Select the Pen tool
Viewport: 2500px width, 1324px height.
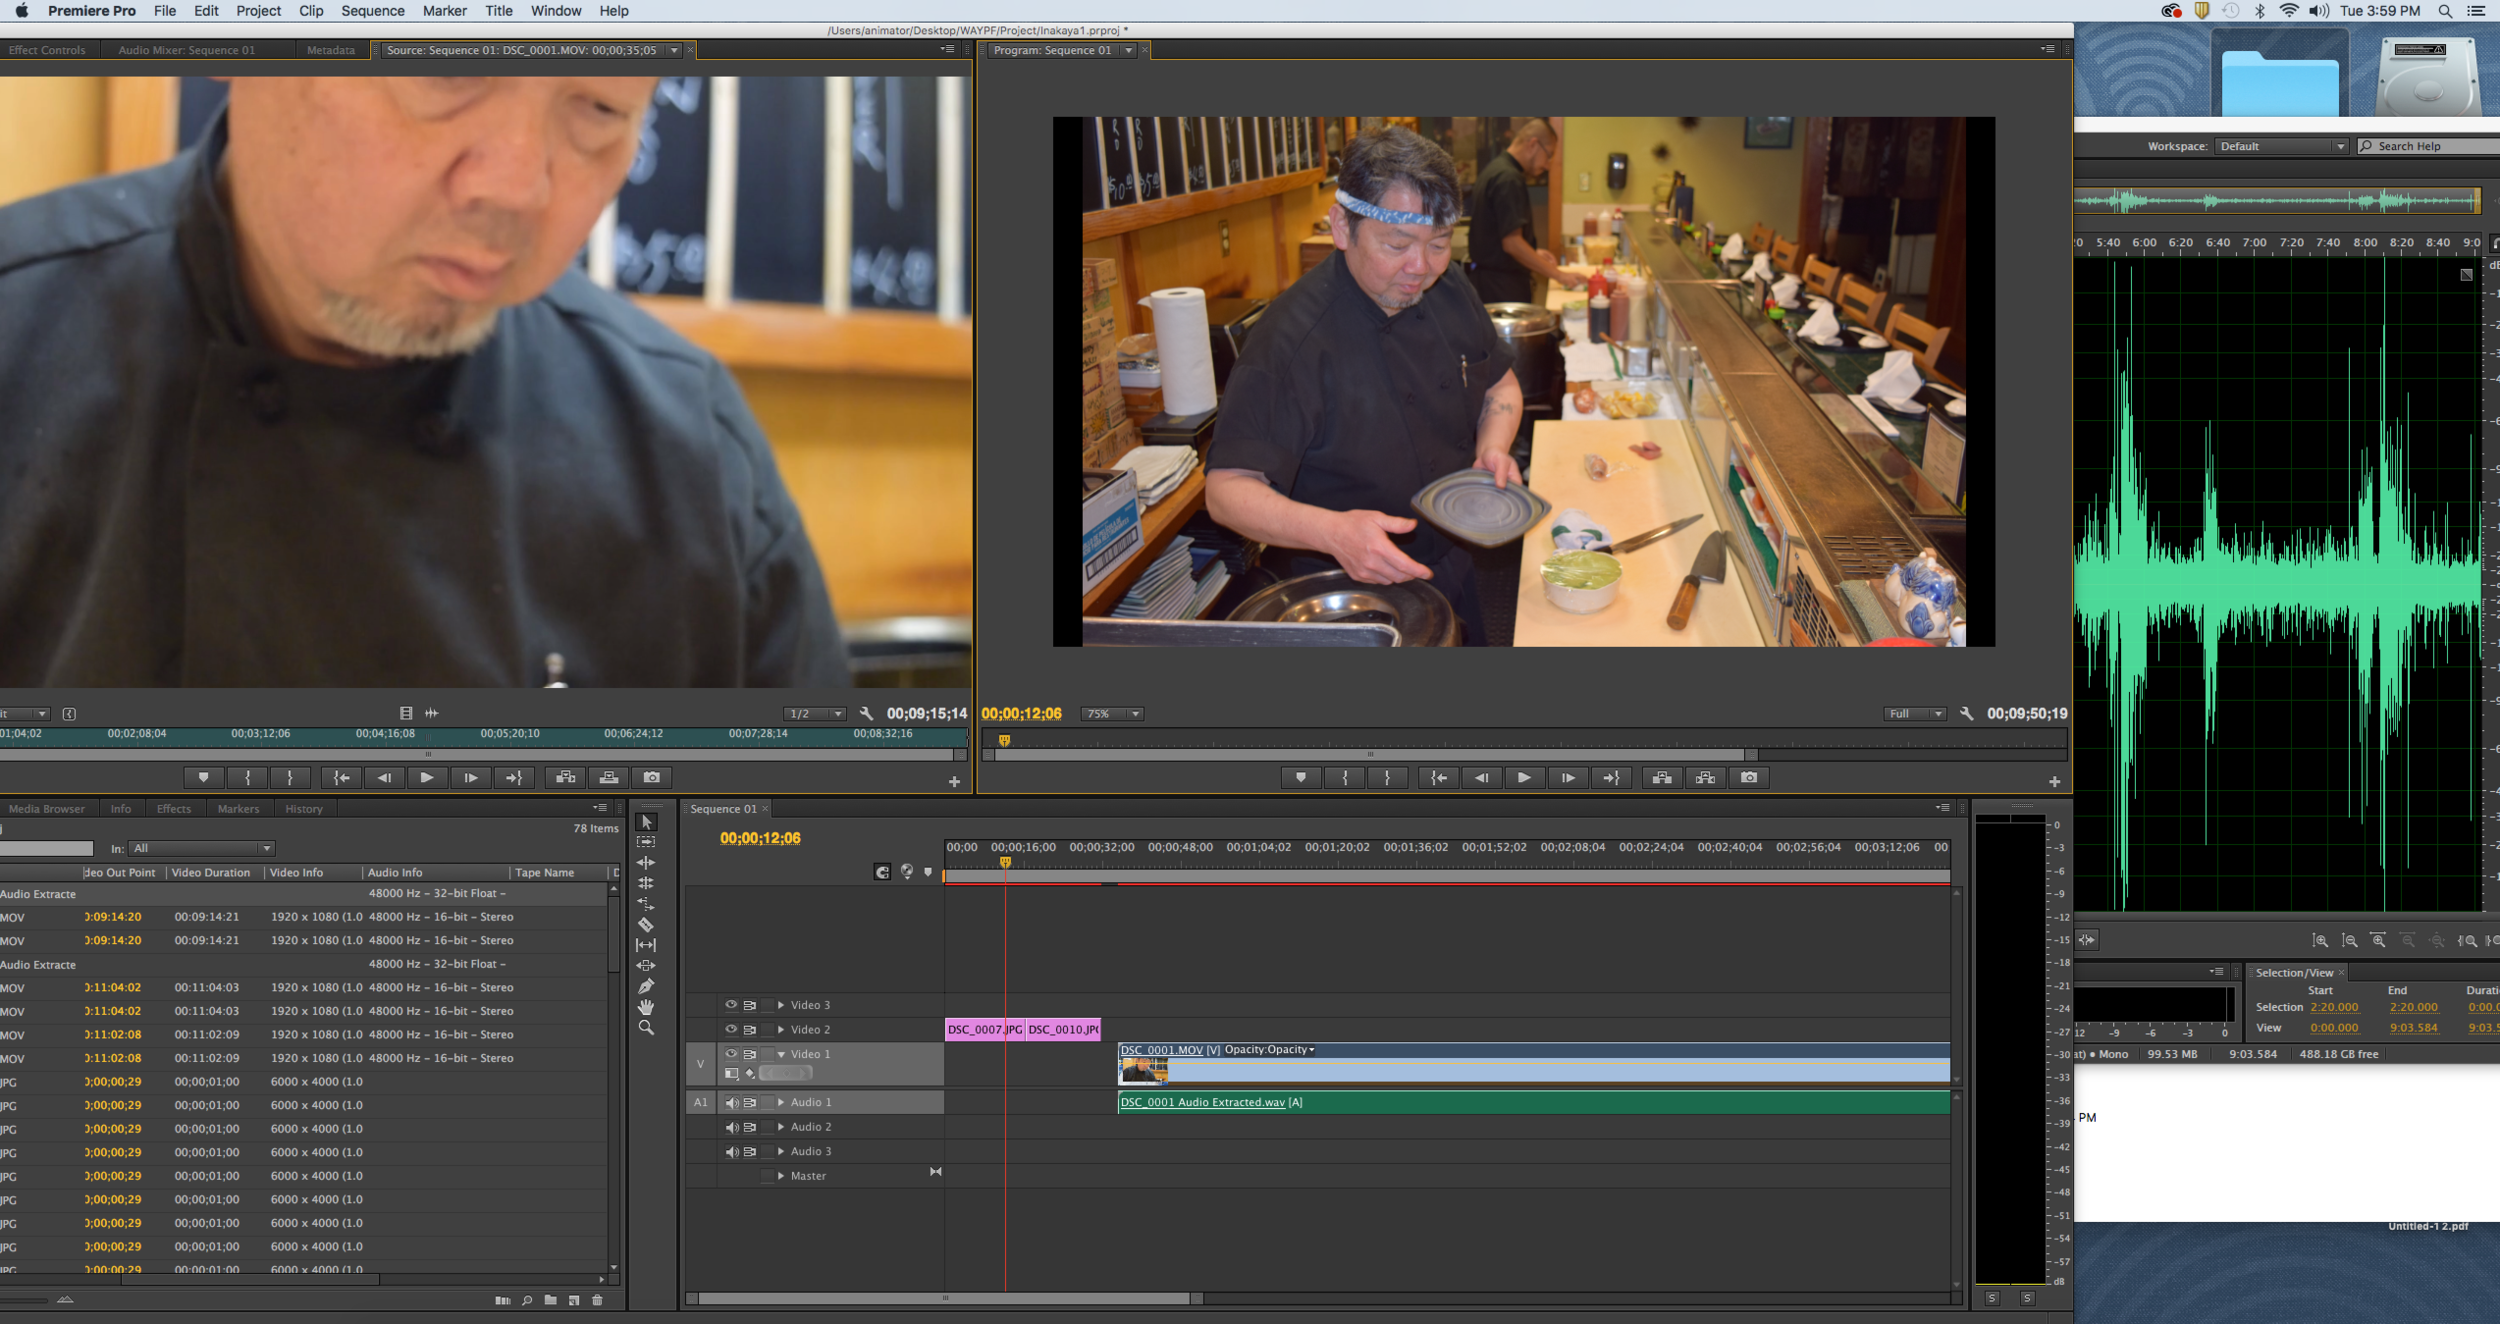coord(646,986)
